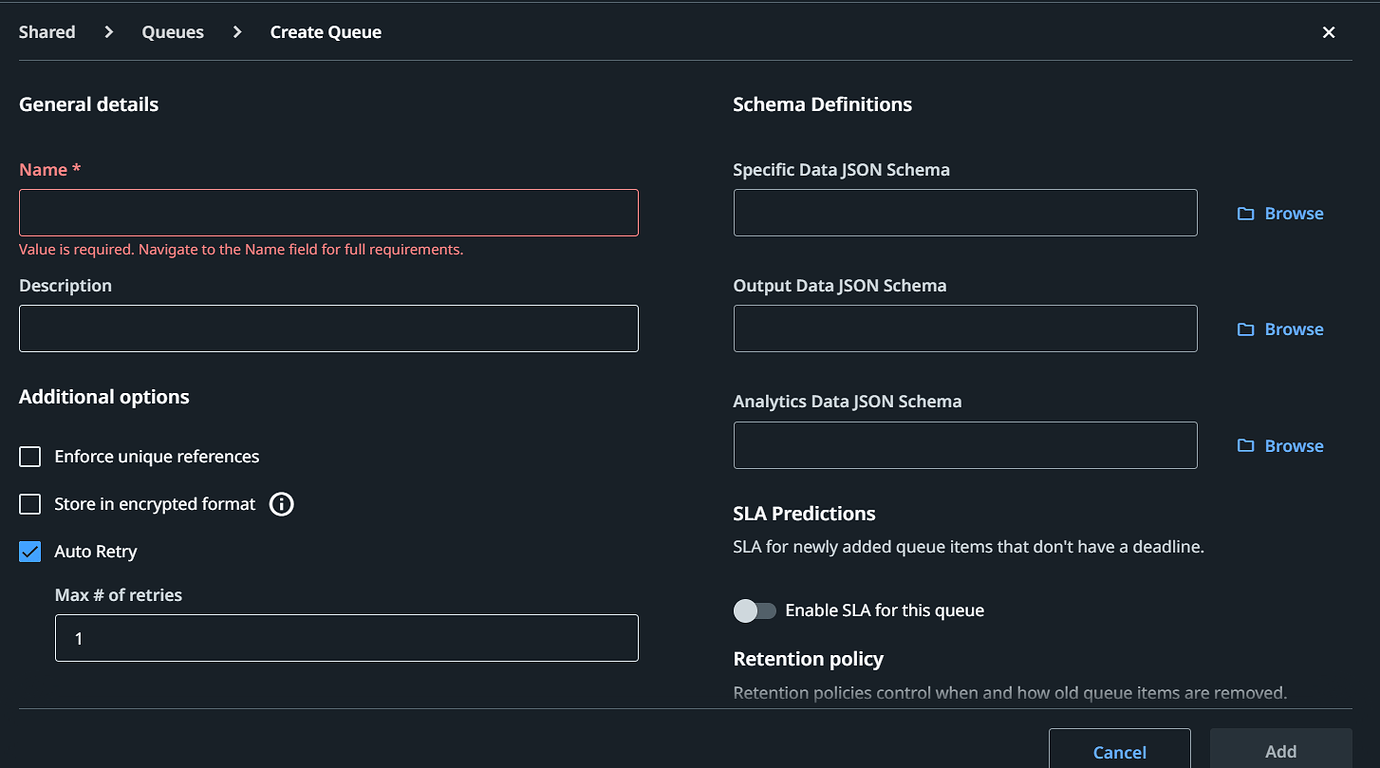Screen dimensions: 1380x768
Task: Click folder icon for Specific Data schema
Action: tap(1245, 214)
